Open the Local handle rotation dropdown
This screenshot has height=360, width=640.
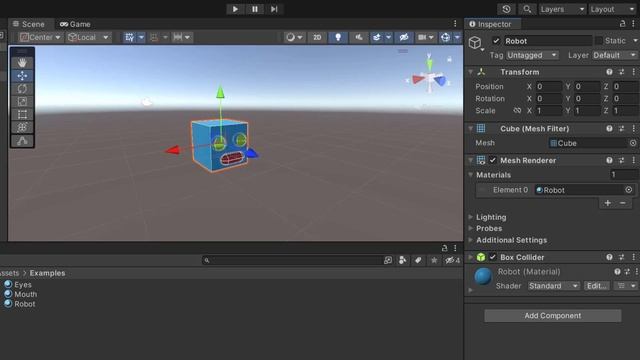89,37
